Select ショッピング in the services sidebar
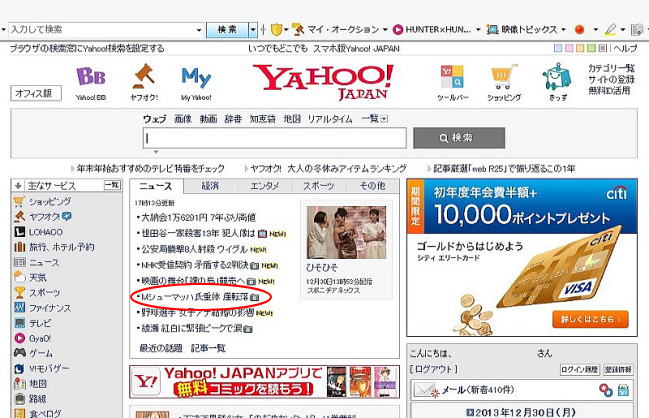Screen dimensions: 649x418 (x=50, y=202)
